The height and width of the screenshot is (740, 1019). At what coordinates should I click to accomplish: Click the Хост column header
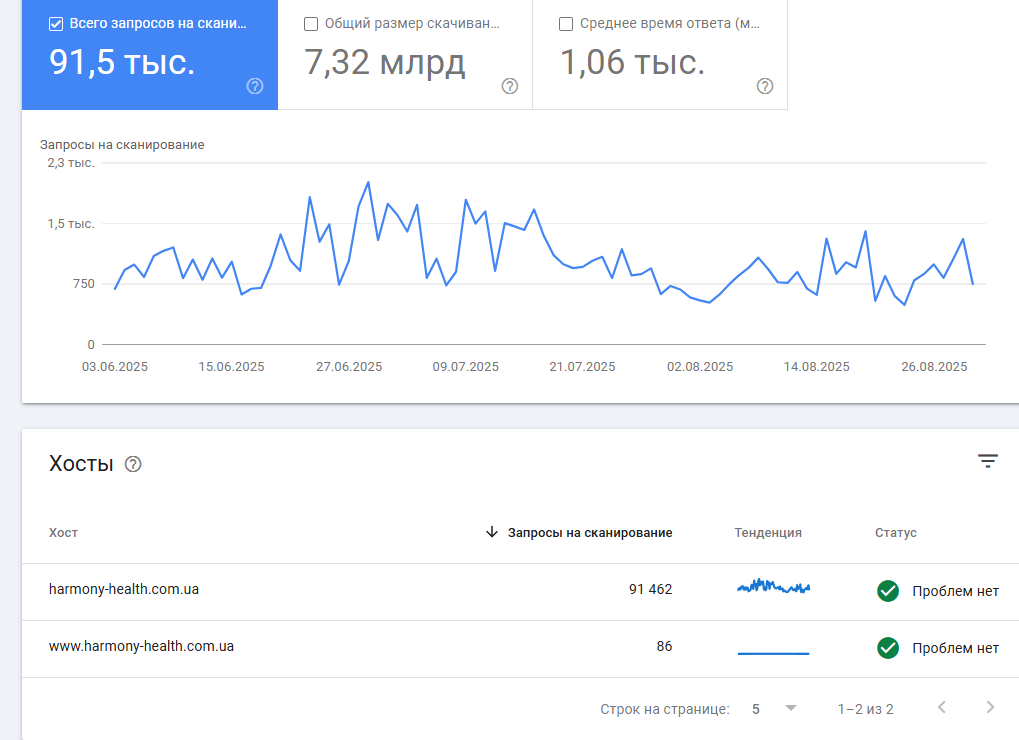pyautogui.click(x=63, y=533)
